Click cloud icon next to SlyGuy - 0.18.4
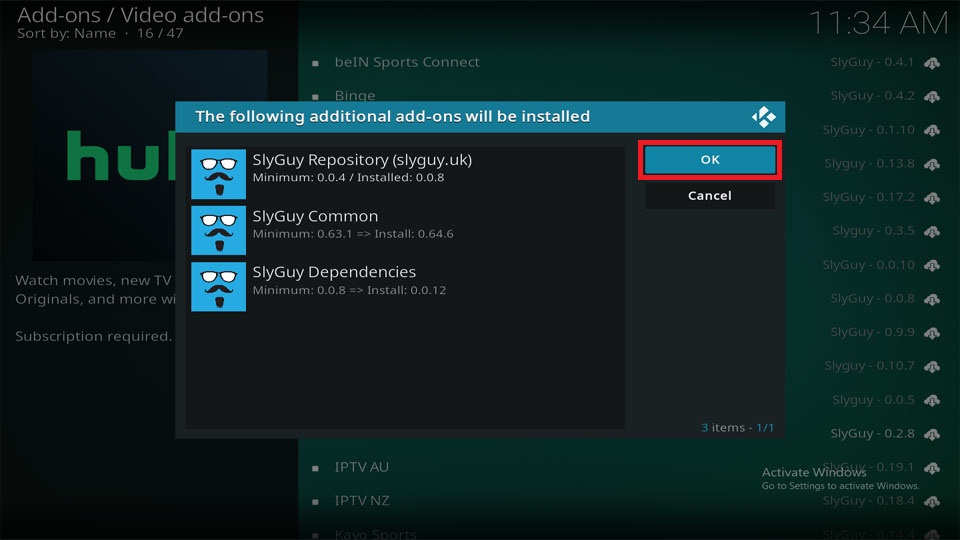Image resolution: width=960 pixels, height=540 pixels. 932,501
